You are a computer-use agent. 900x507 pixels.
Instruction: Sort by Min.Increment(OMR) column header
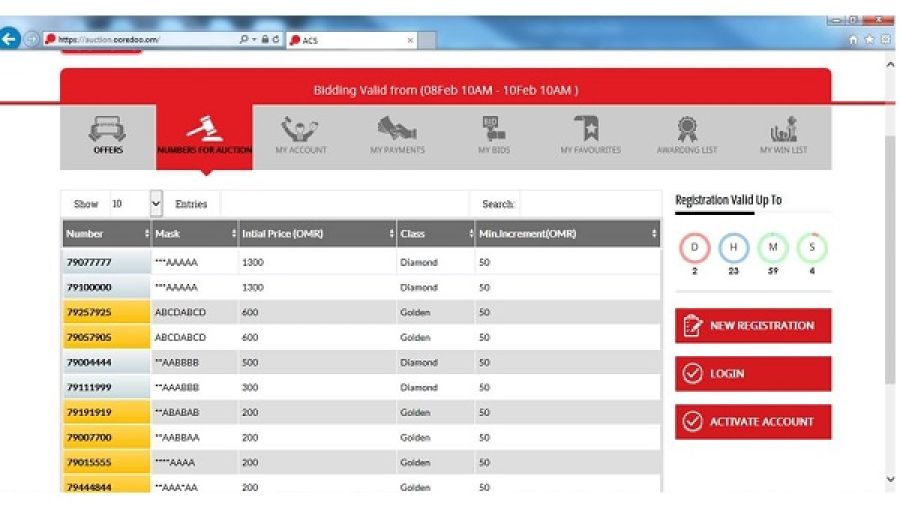coord(568,234)
